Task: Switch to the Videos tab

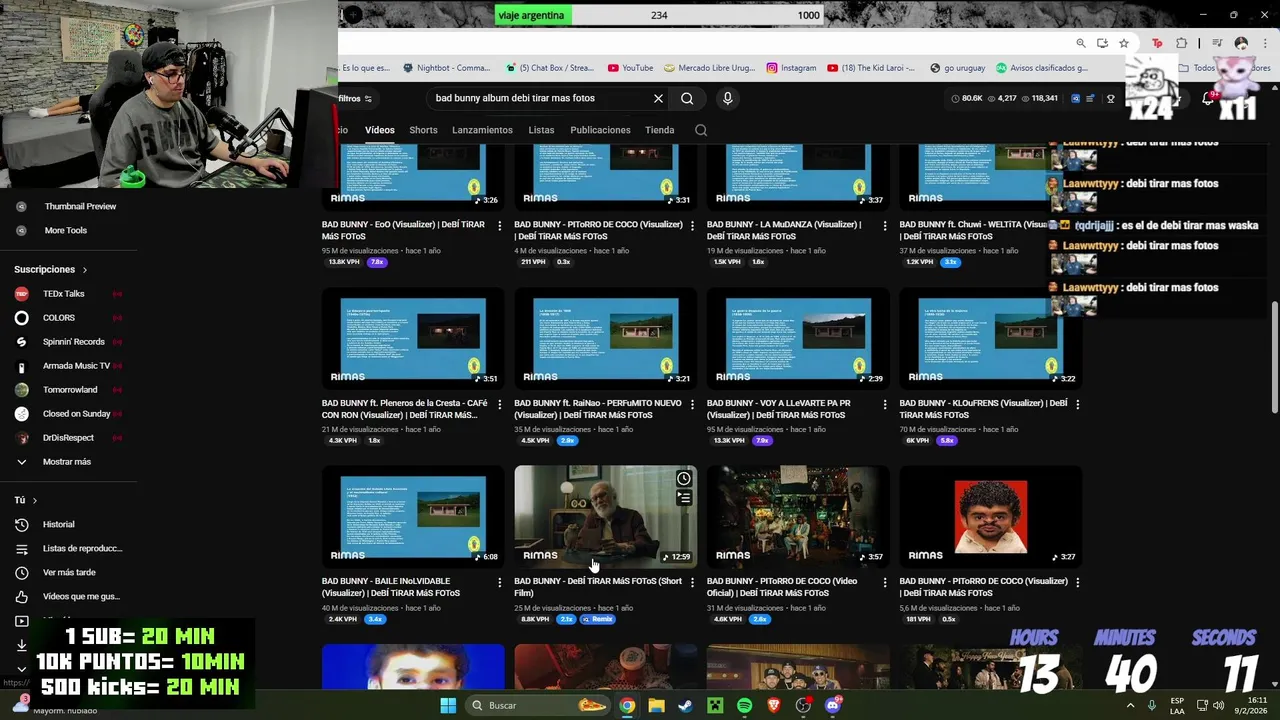Action: coord(380,130)
